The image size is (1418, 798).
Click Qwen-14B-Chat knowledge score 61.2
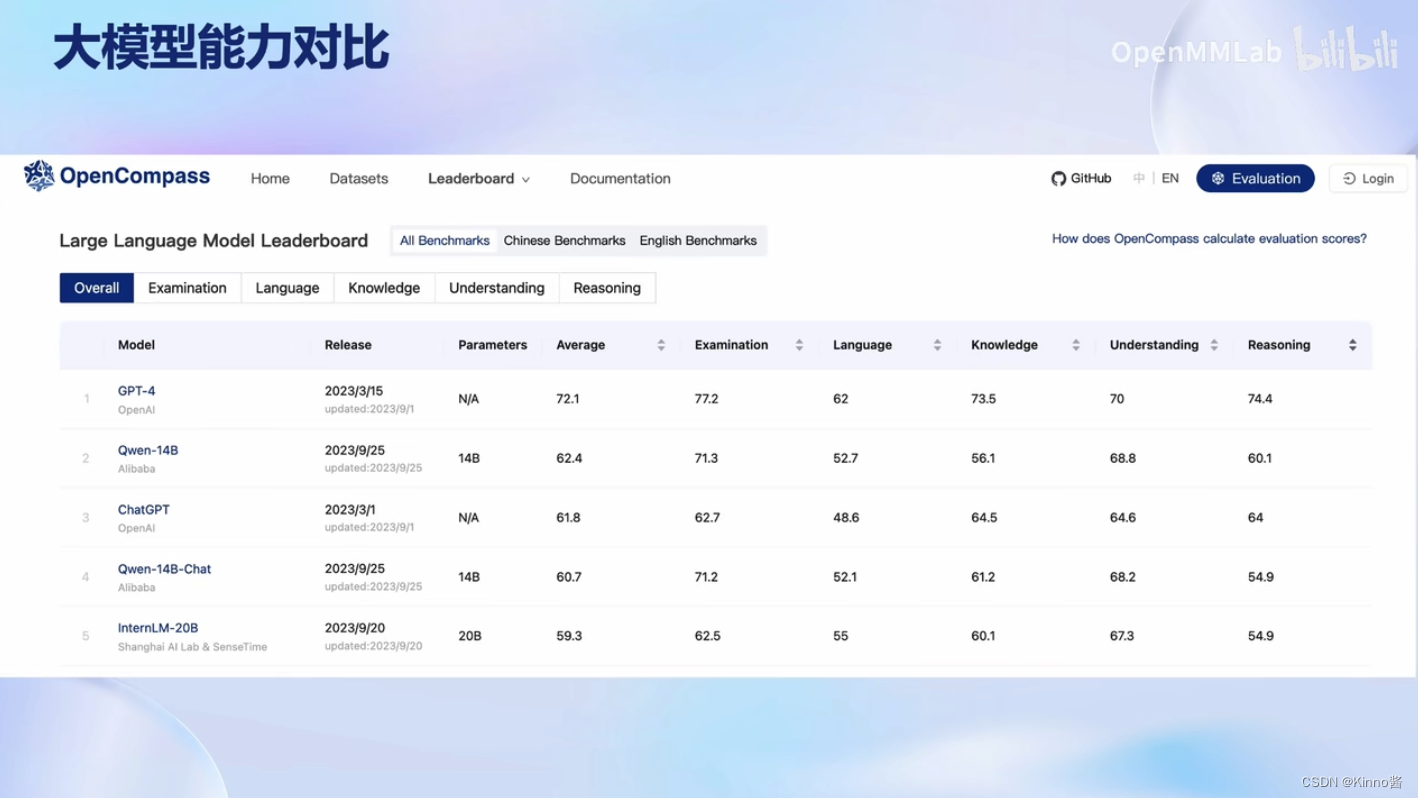click(983, 577)
